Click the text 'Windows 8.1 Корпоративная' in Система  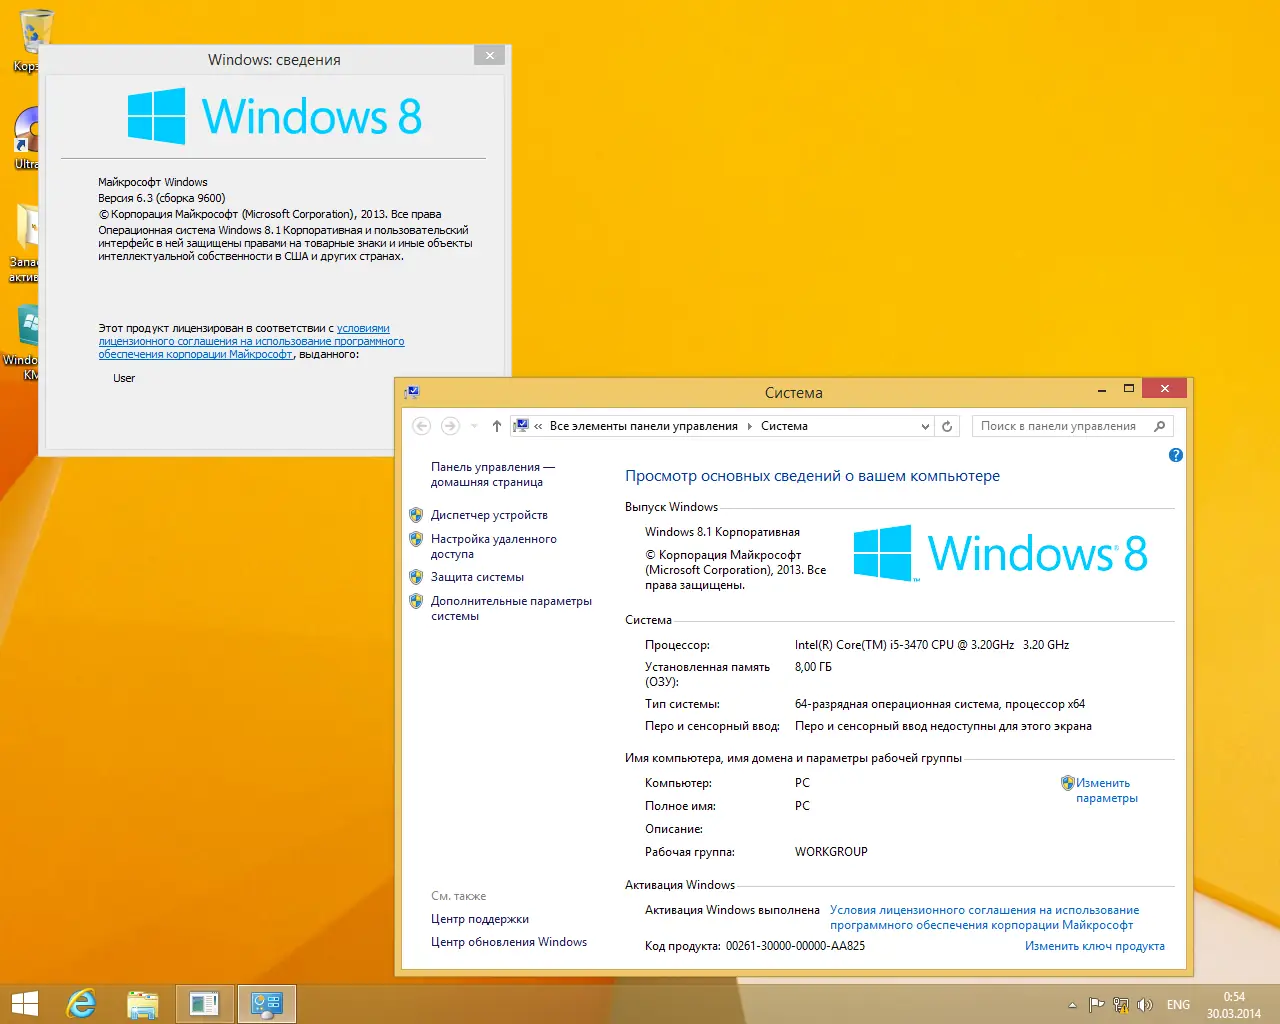point(722,532)
